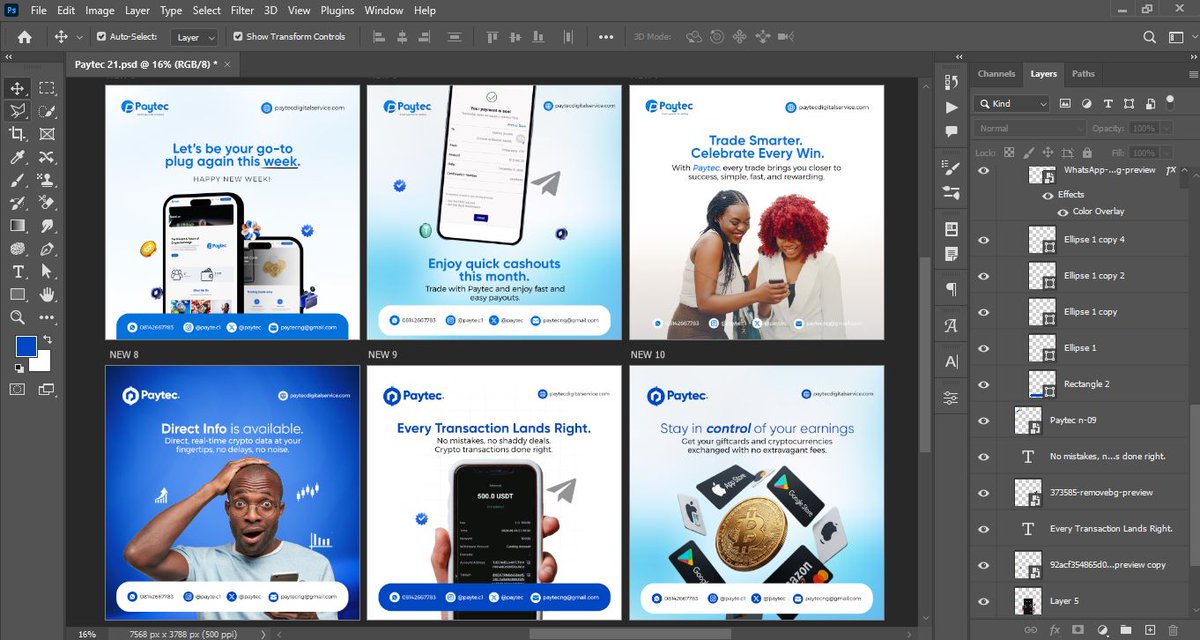Click the white background color swatch
The height and width of the screenshot is (640, 1200).
pos(42,364)
